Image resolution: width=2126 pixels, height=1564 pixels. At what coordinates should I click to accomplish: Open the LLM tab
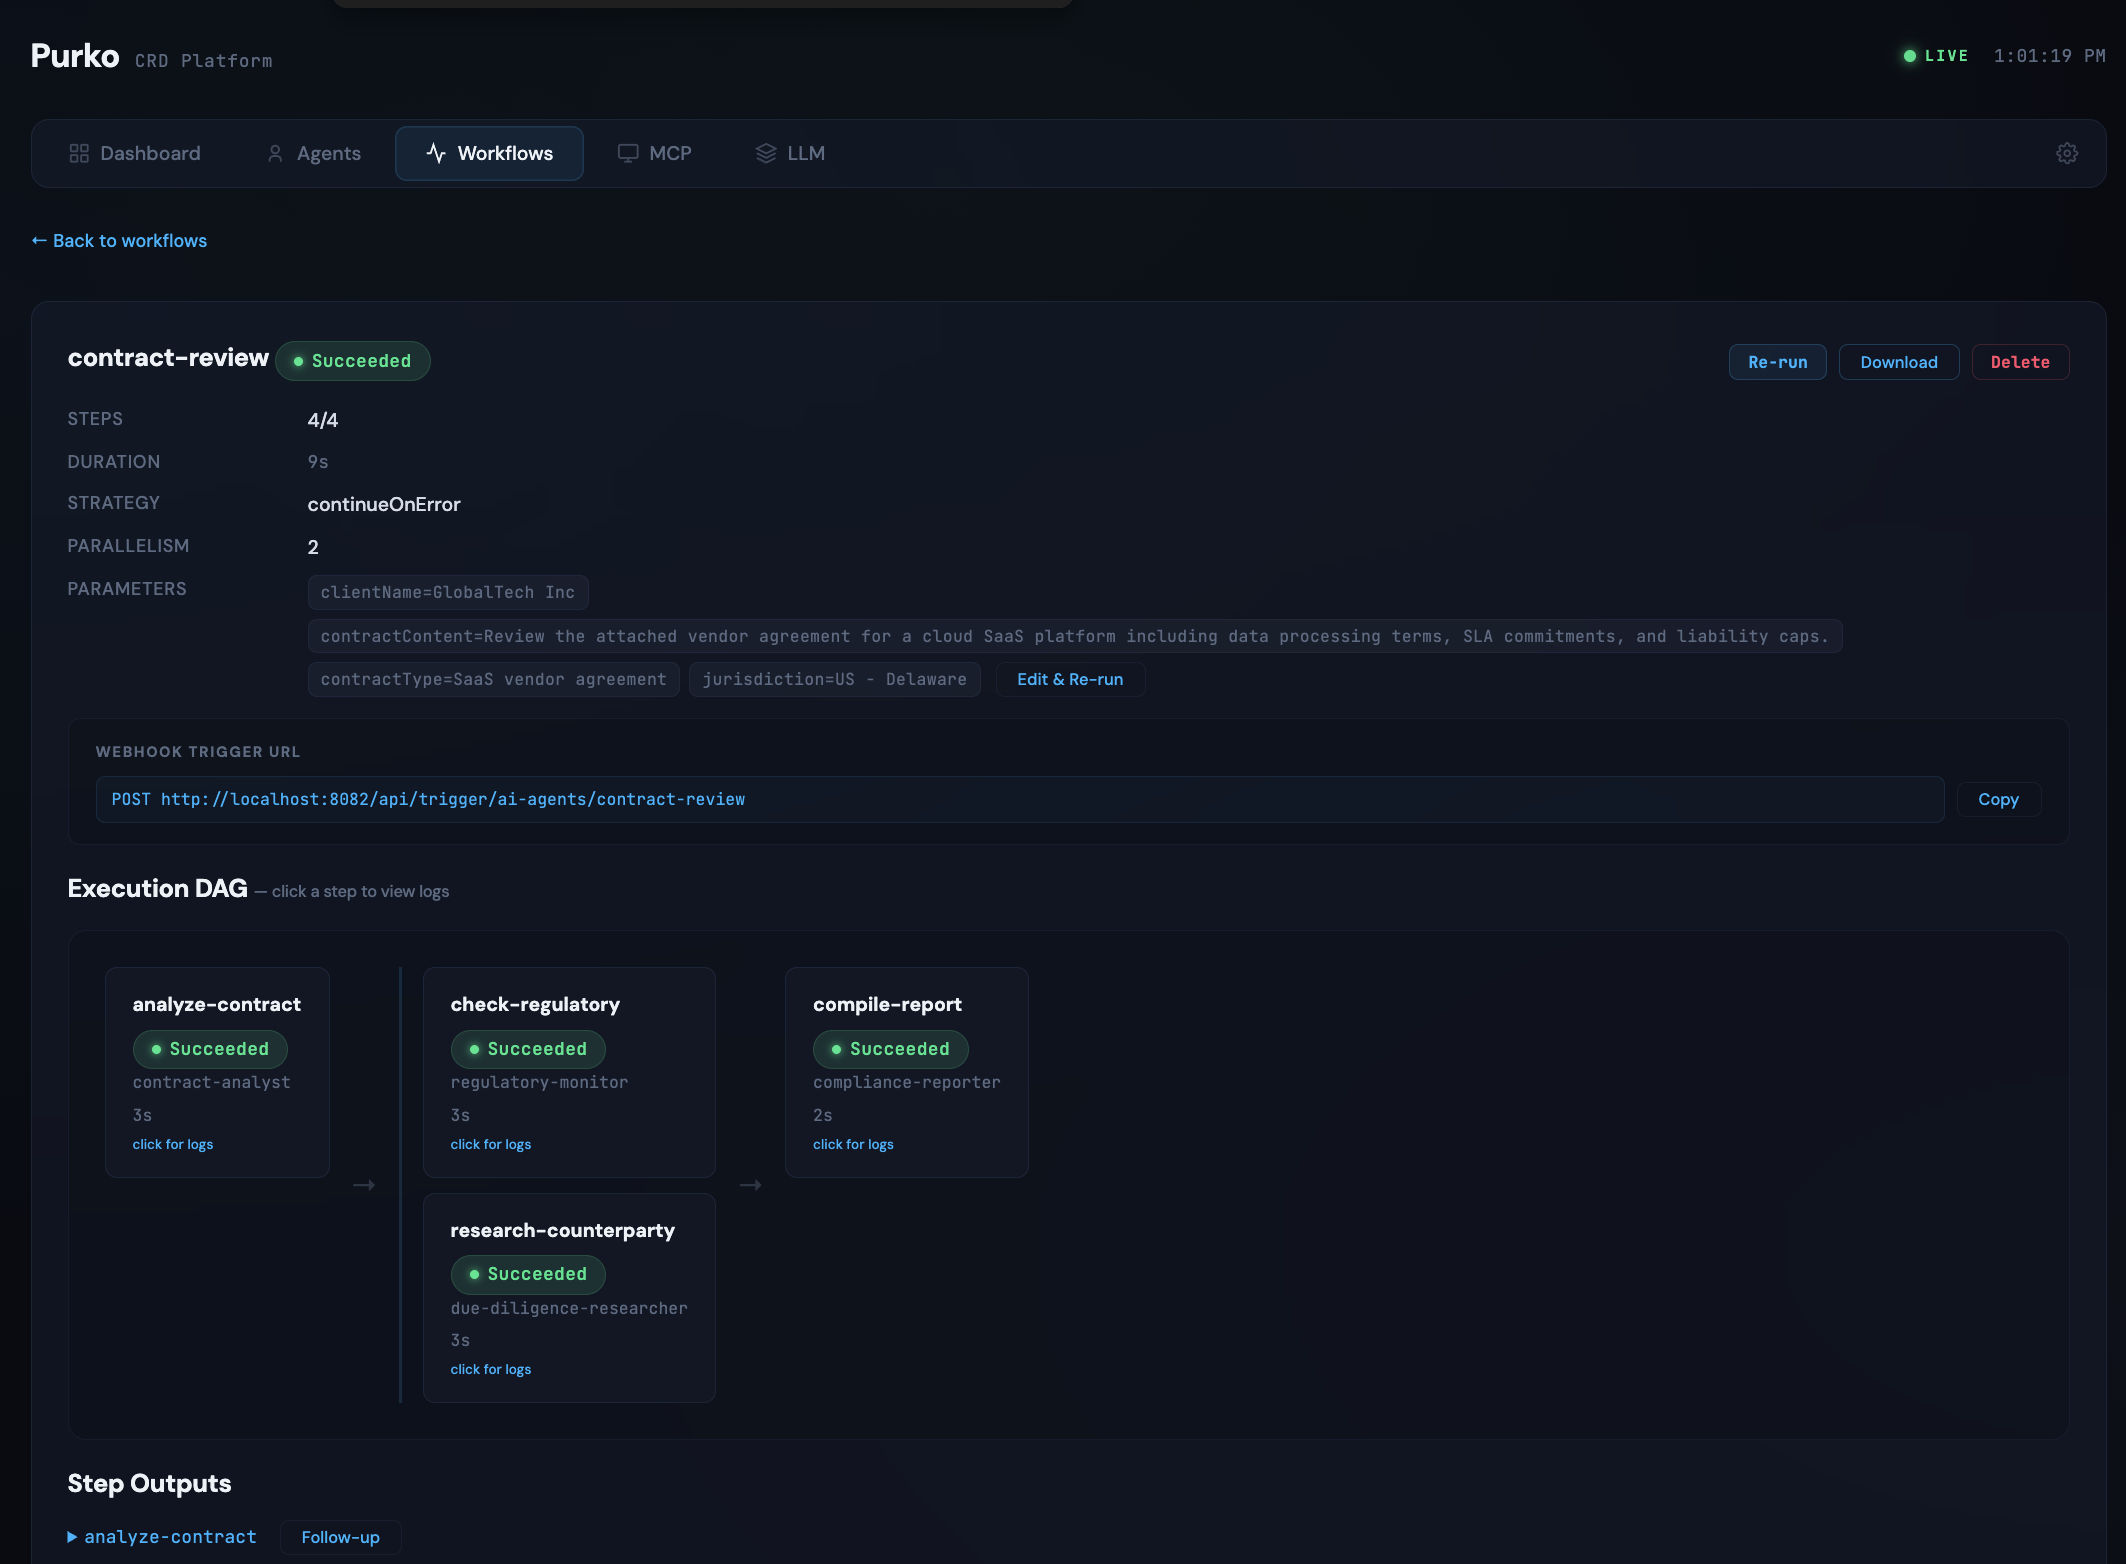(791, 153)
